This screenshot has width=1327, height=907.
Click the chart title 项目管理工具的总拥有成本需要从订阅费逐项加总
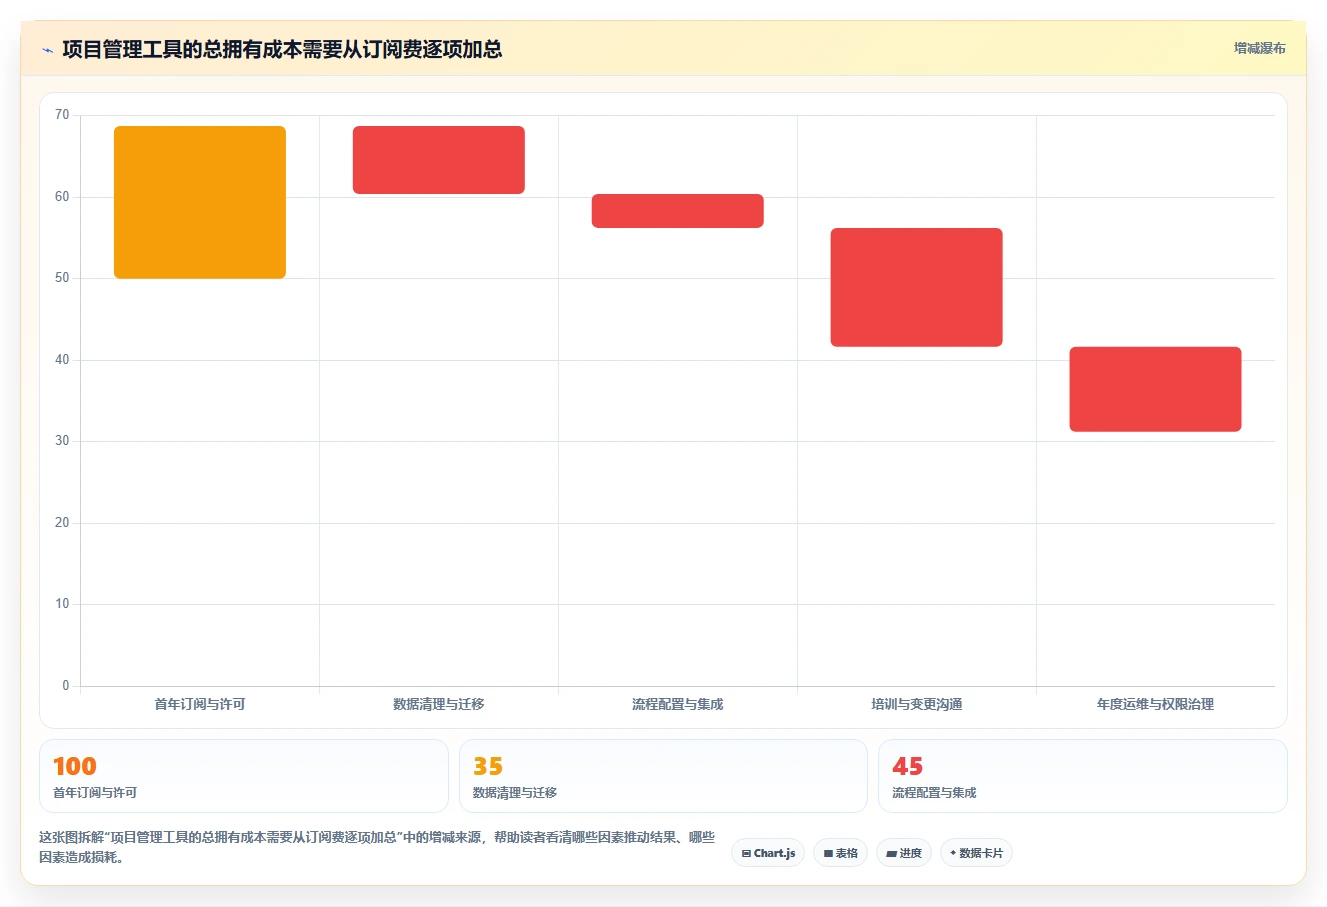pos(282,49)
